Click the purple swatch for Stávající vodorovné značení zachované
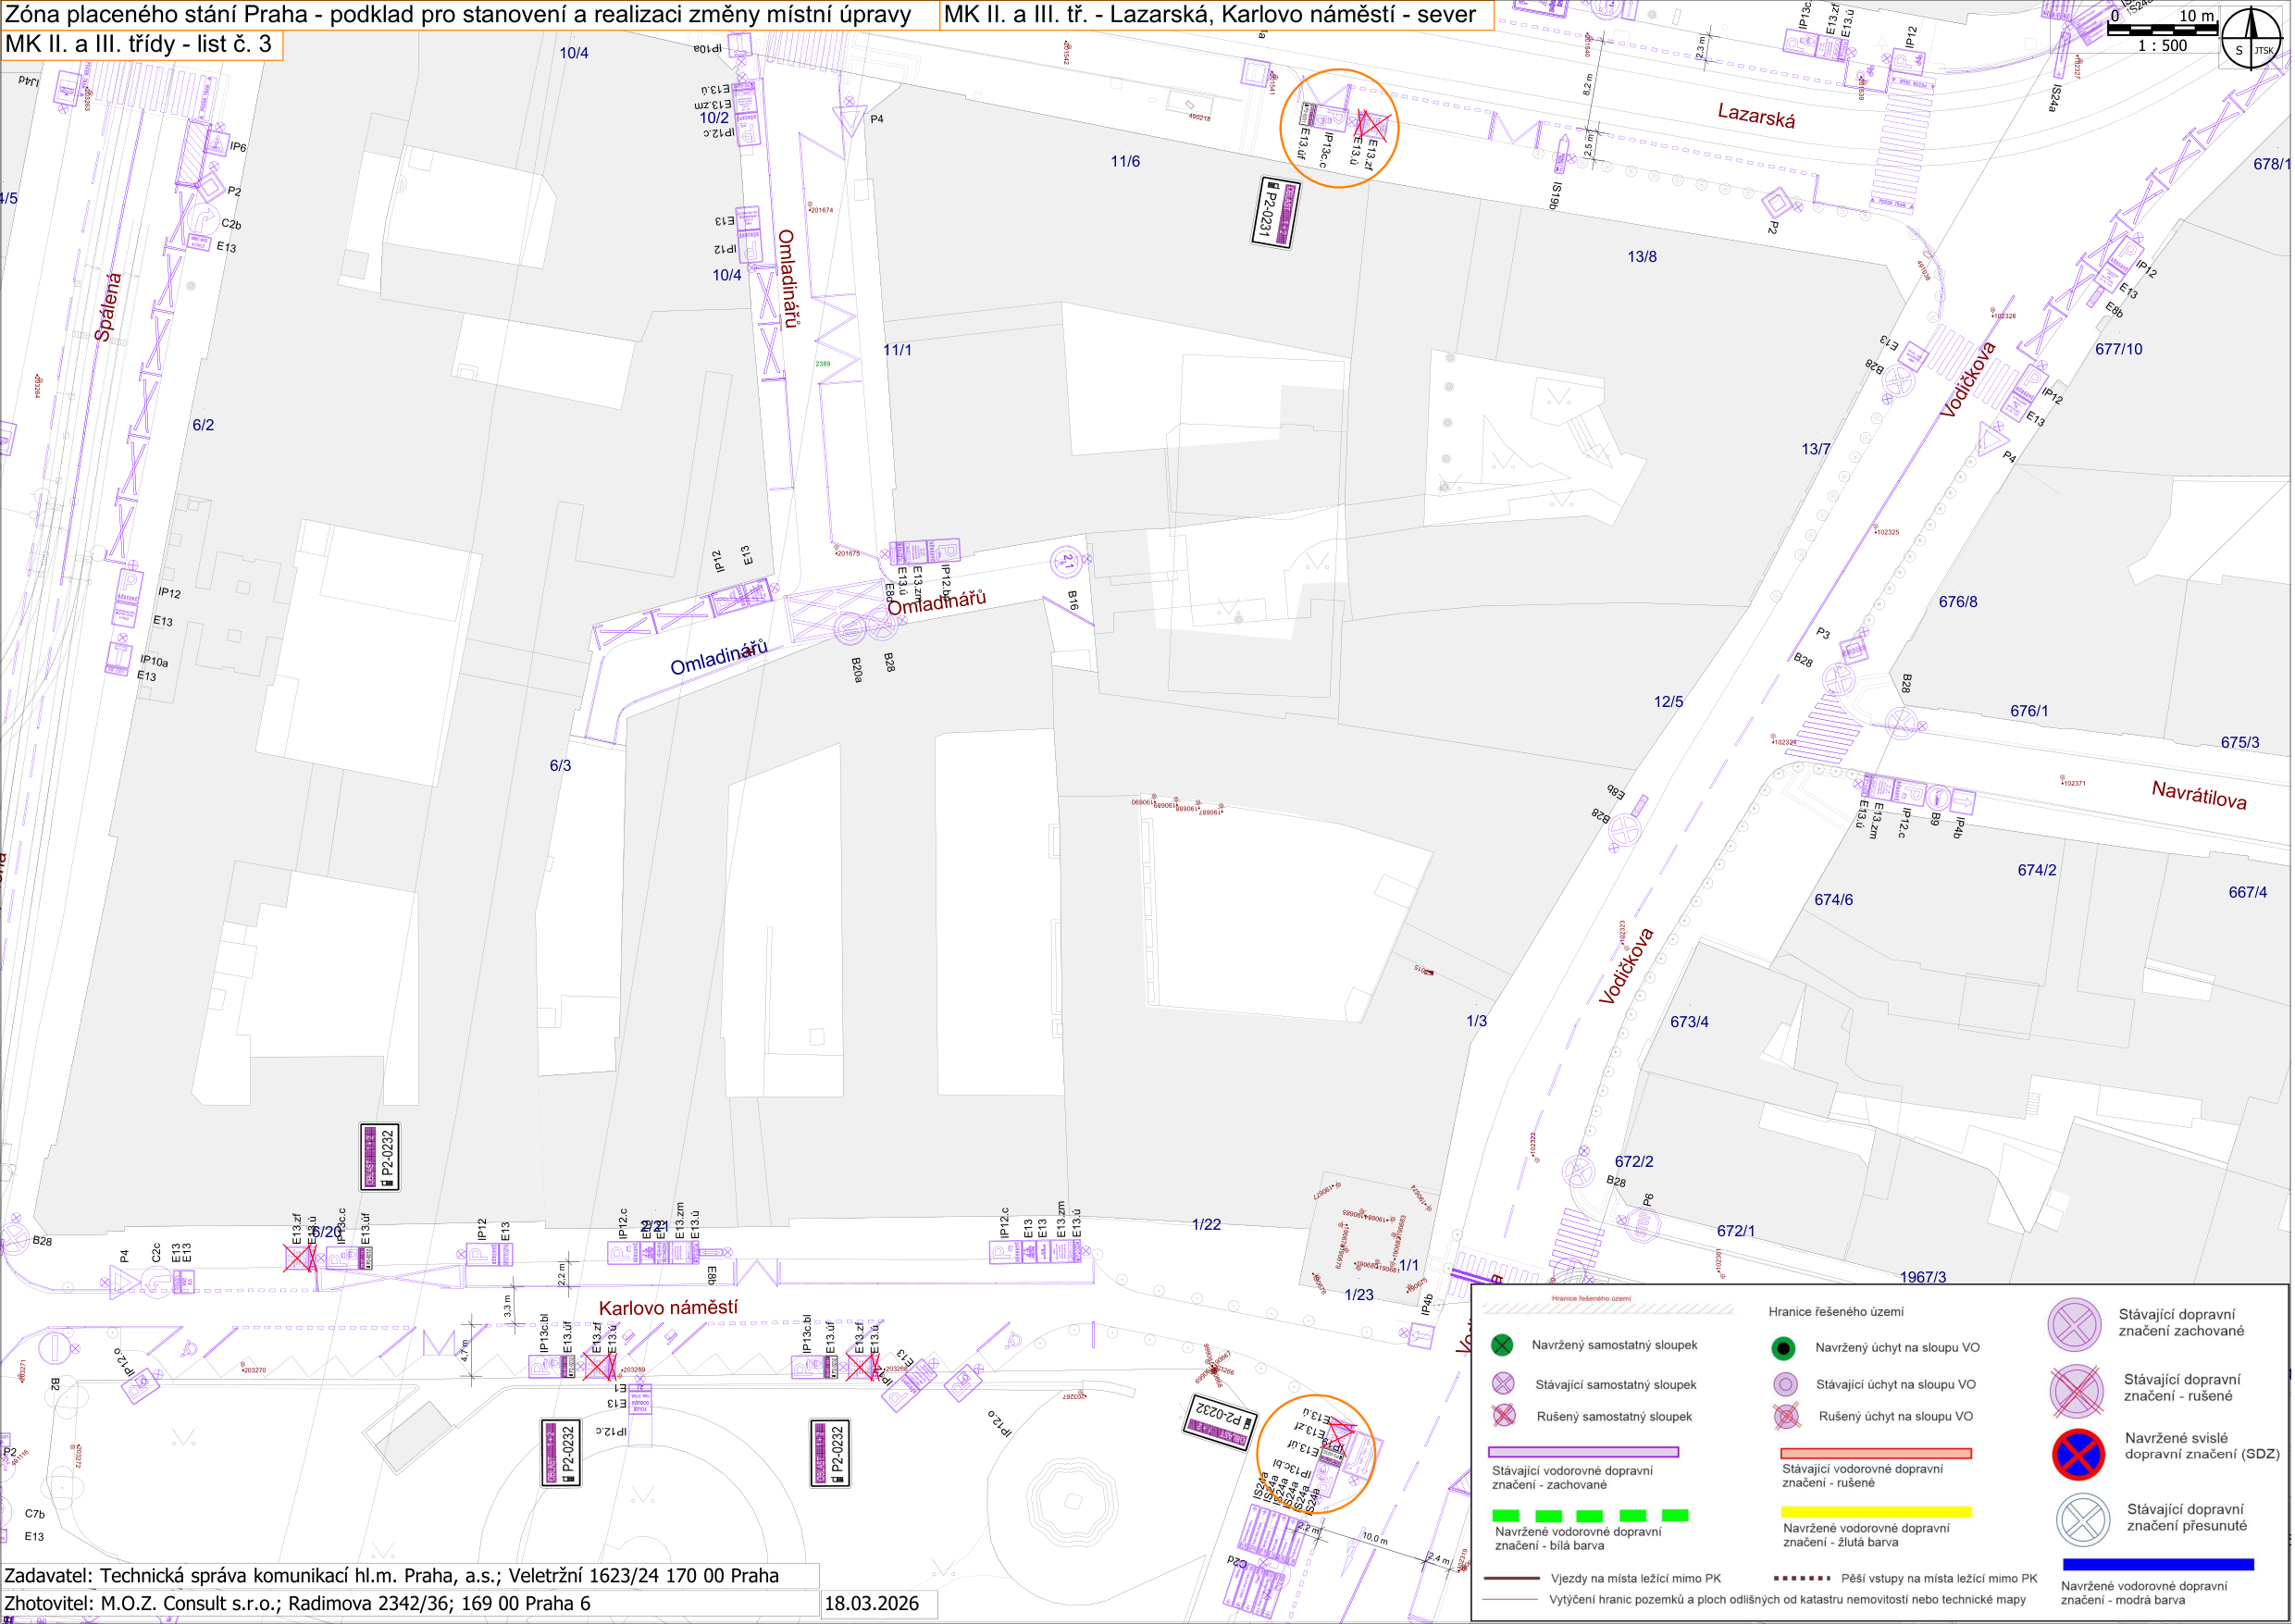Screen dimensions: 2295x1624 (x=1583, y=1452)
